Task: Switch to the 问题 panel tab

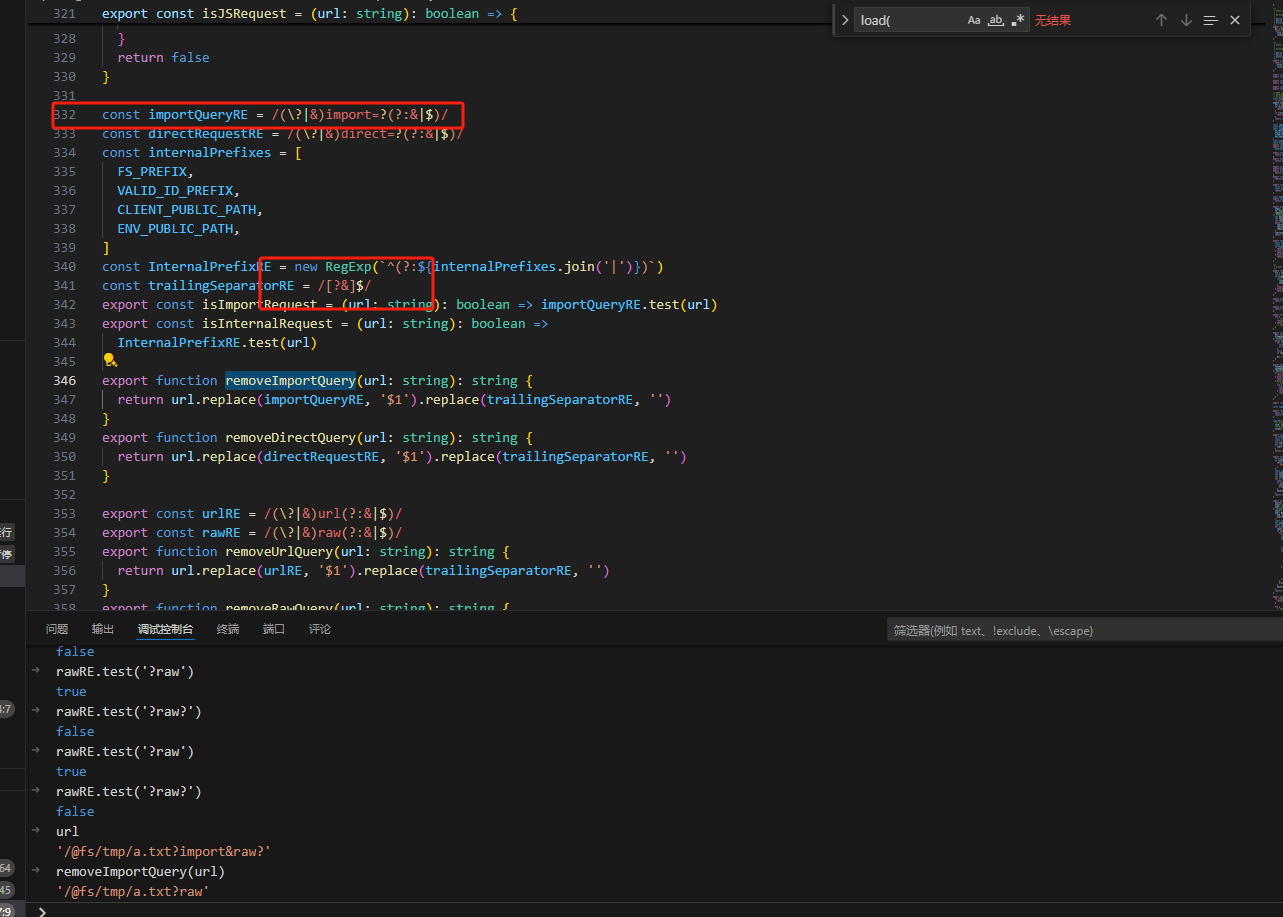Action: [57, 629]
